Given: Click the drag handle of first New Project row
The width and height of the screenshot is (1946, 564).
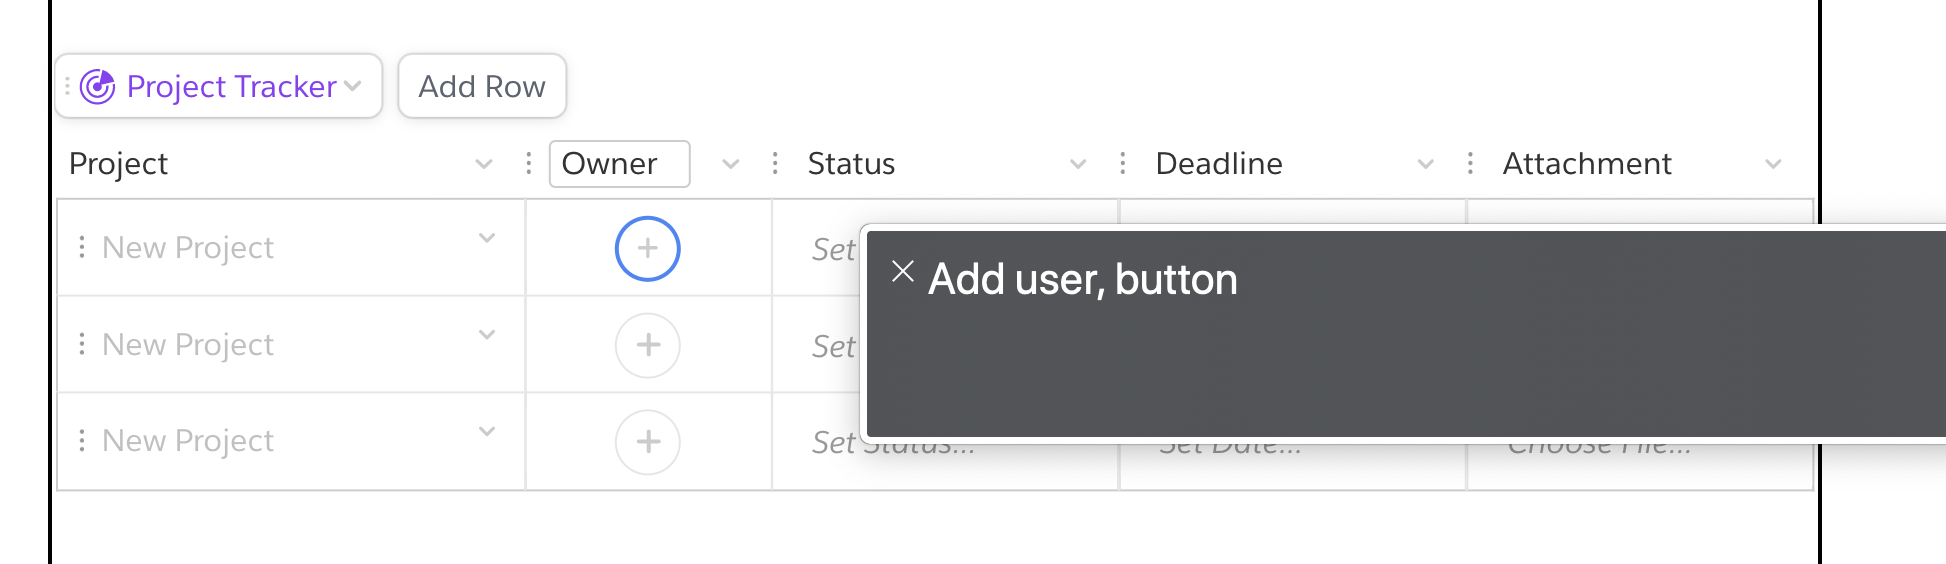Looking at the screenshot, I should [82, 247].
